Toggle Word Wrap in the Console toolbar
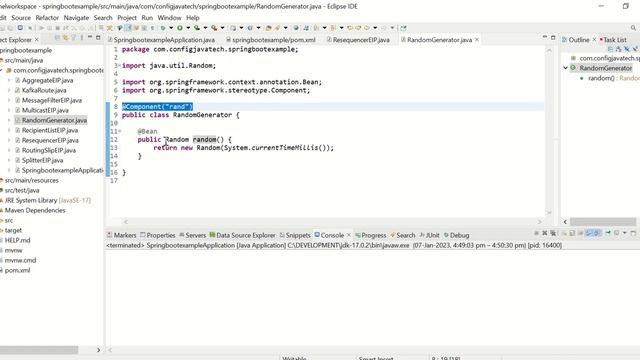 pos(580,233)
